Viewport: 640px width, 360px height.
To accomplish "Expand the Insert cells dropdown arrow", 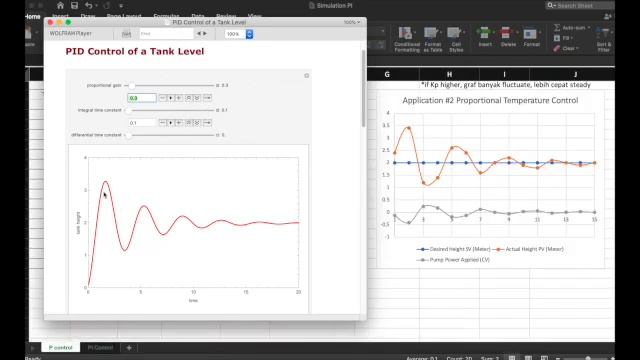I will pyautogui.click(x=495, y=32).
